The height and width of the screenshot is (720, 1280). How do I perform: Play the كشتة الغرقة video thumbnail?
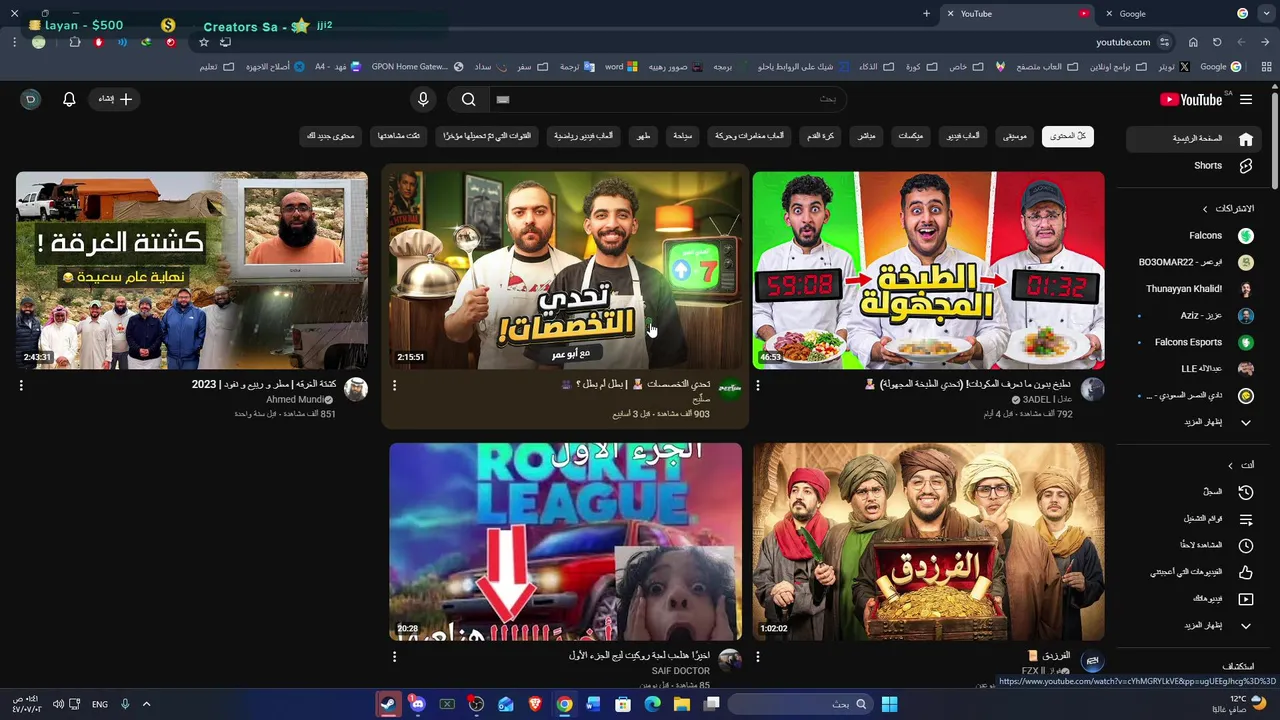192,270
